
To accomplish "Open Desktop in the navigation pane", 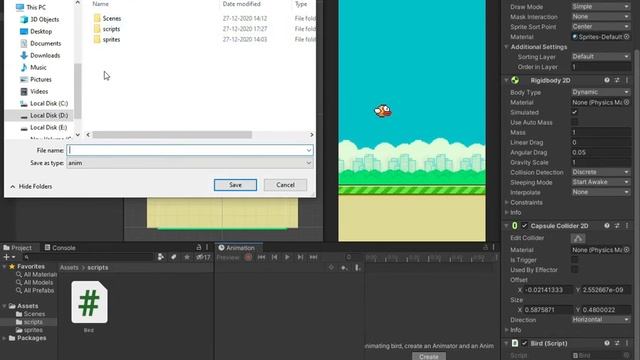I will coord(36,31).
